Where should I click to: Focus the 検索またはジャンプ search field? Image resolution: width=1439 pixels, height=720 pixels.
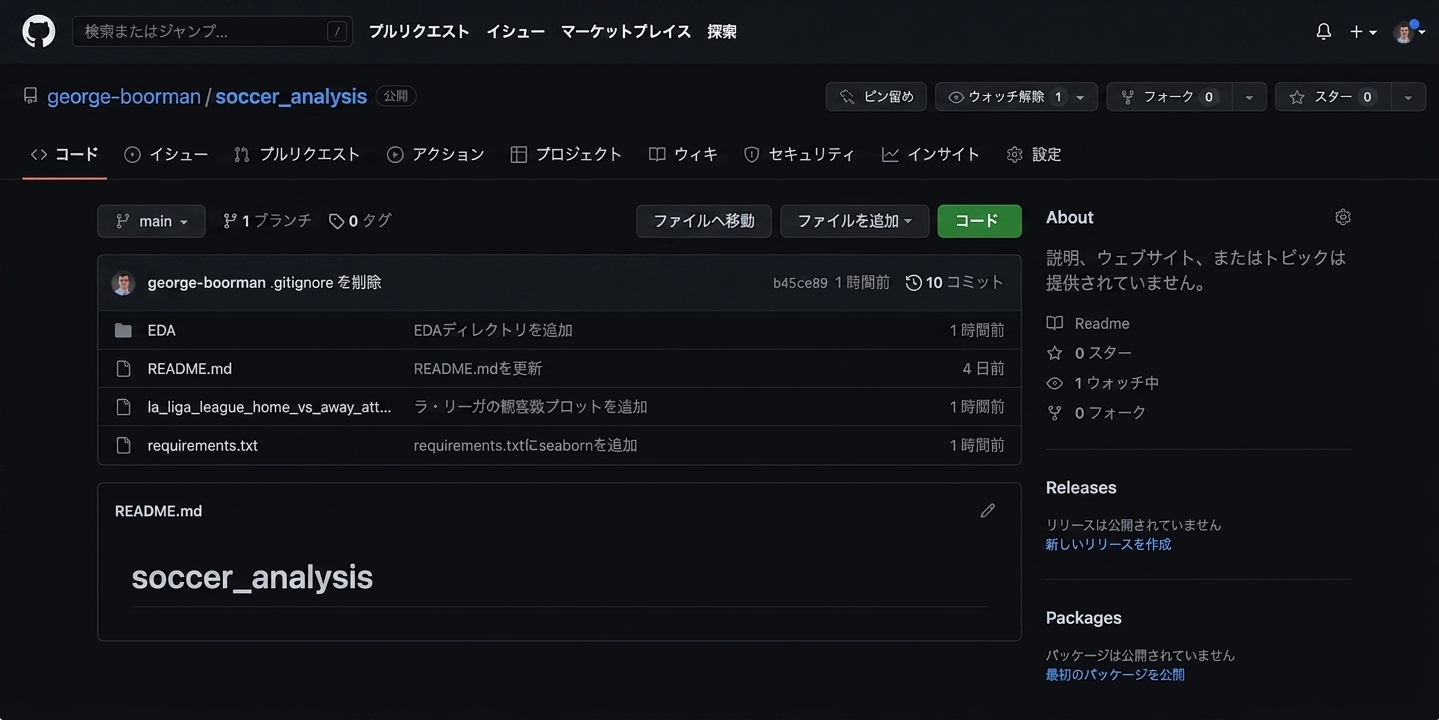tap(212, 31)
